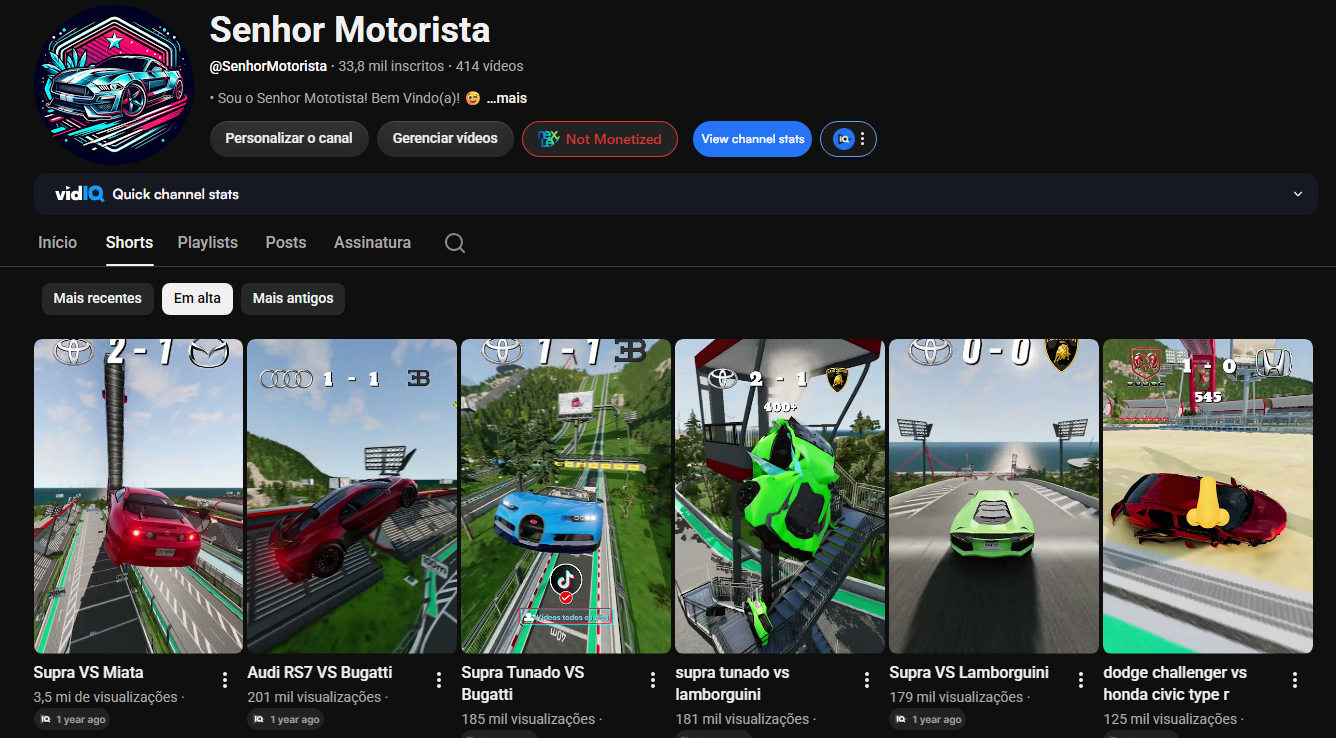Image resolution: width=1336 pixels, height=738 pixels.
Task: Click 125 mil visualizações text
Action: [x=1171, y=719]
